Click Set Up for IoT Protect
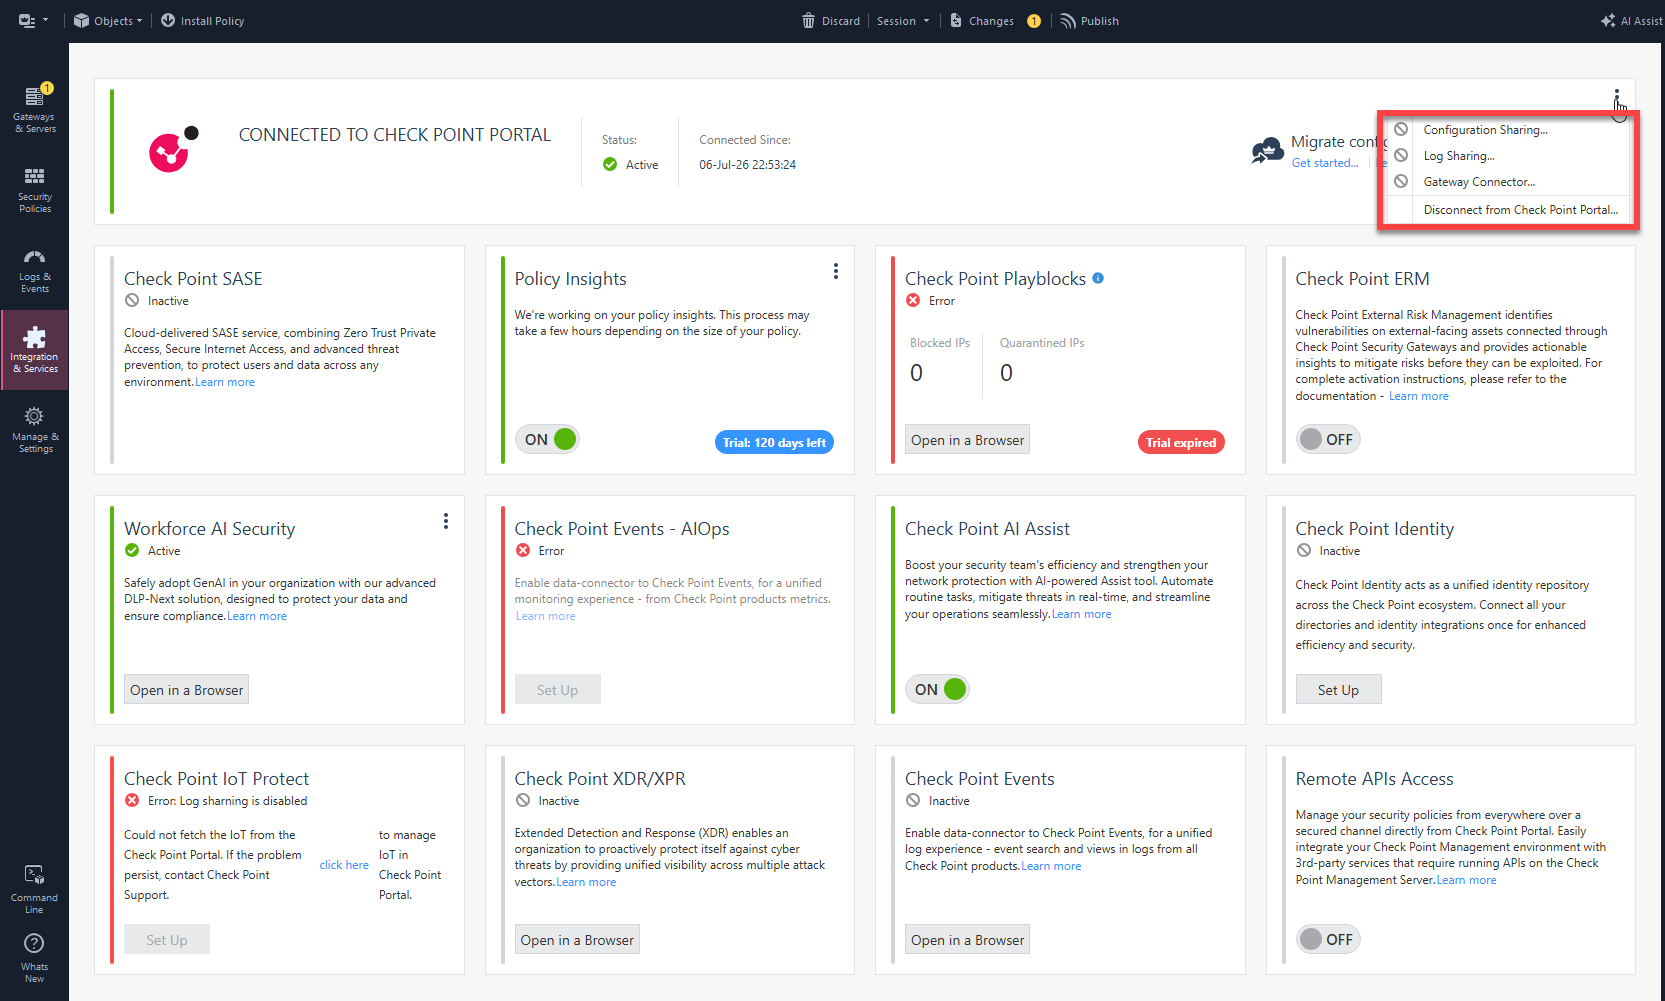1665x1001 pixels. 167,940
